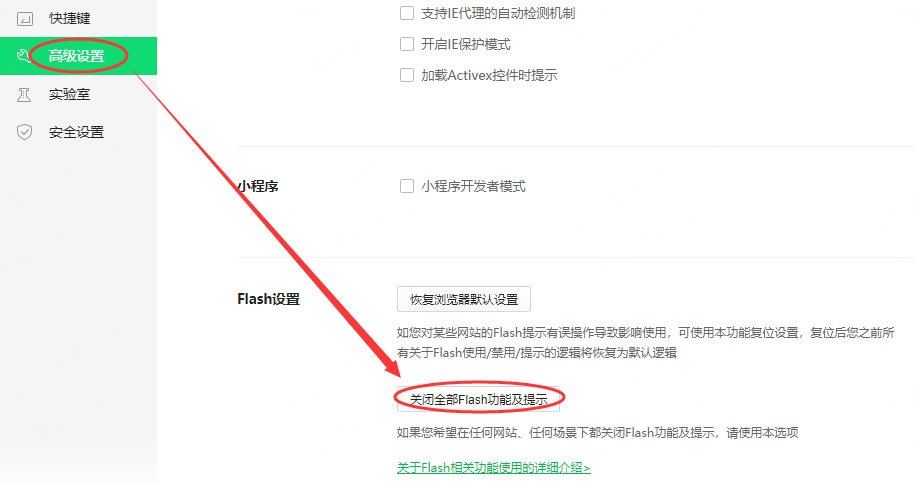Enable 支持IE代理的自动检测机制 checkbox

[x=407, y=13]
